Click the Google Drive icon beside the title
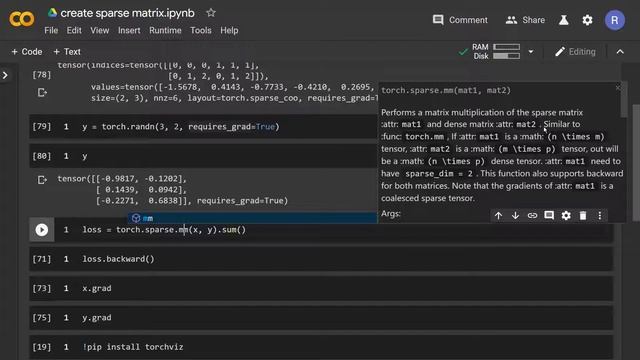640x360 pixels. [52, 13]
